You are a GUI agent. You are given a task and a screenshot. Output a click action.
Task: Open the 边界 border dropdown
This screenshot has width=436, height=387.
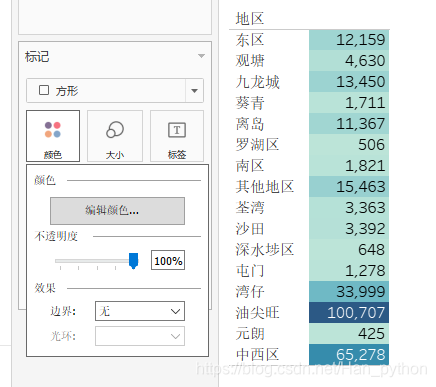coord(140,311)
